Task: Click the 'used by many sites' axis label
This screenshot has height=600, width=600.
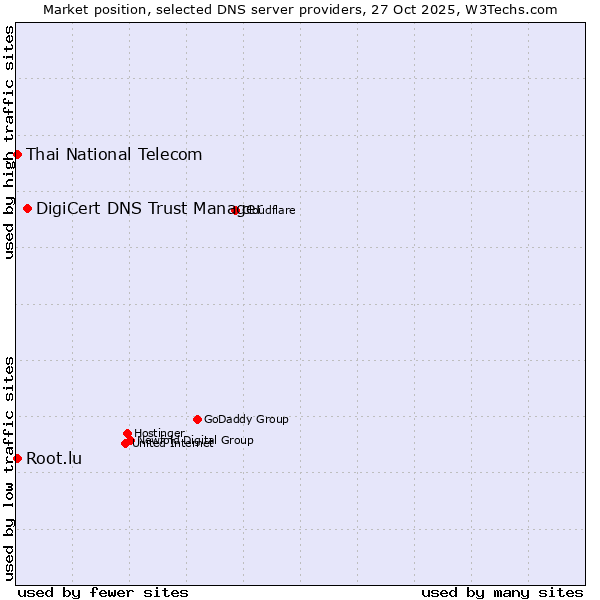Action: (x=502, y=592)
